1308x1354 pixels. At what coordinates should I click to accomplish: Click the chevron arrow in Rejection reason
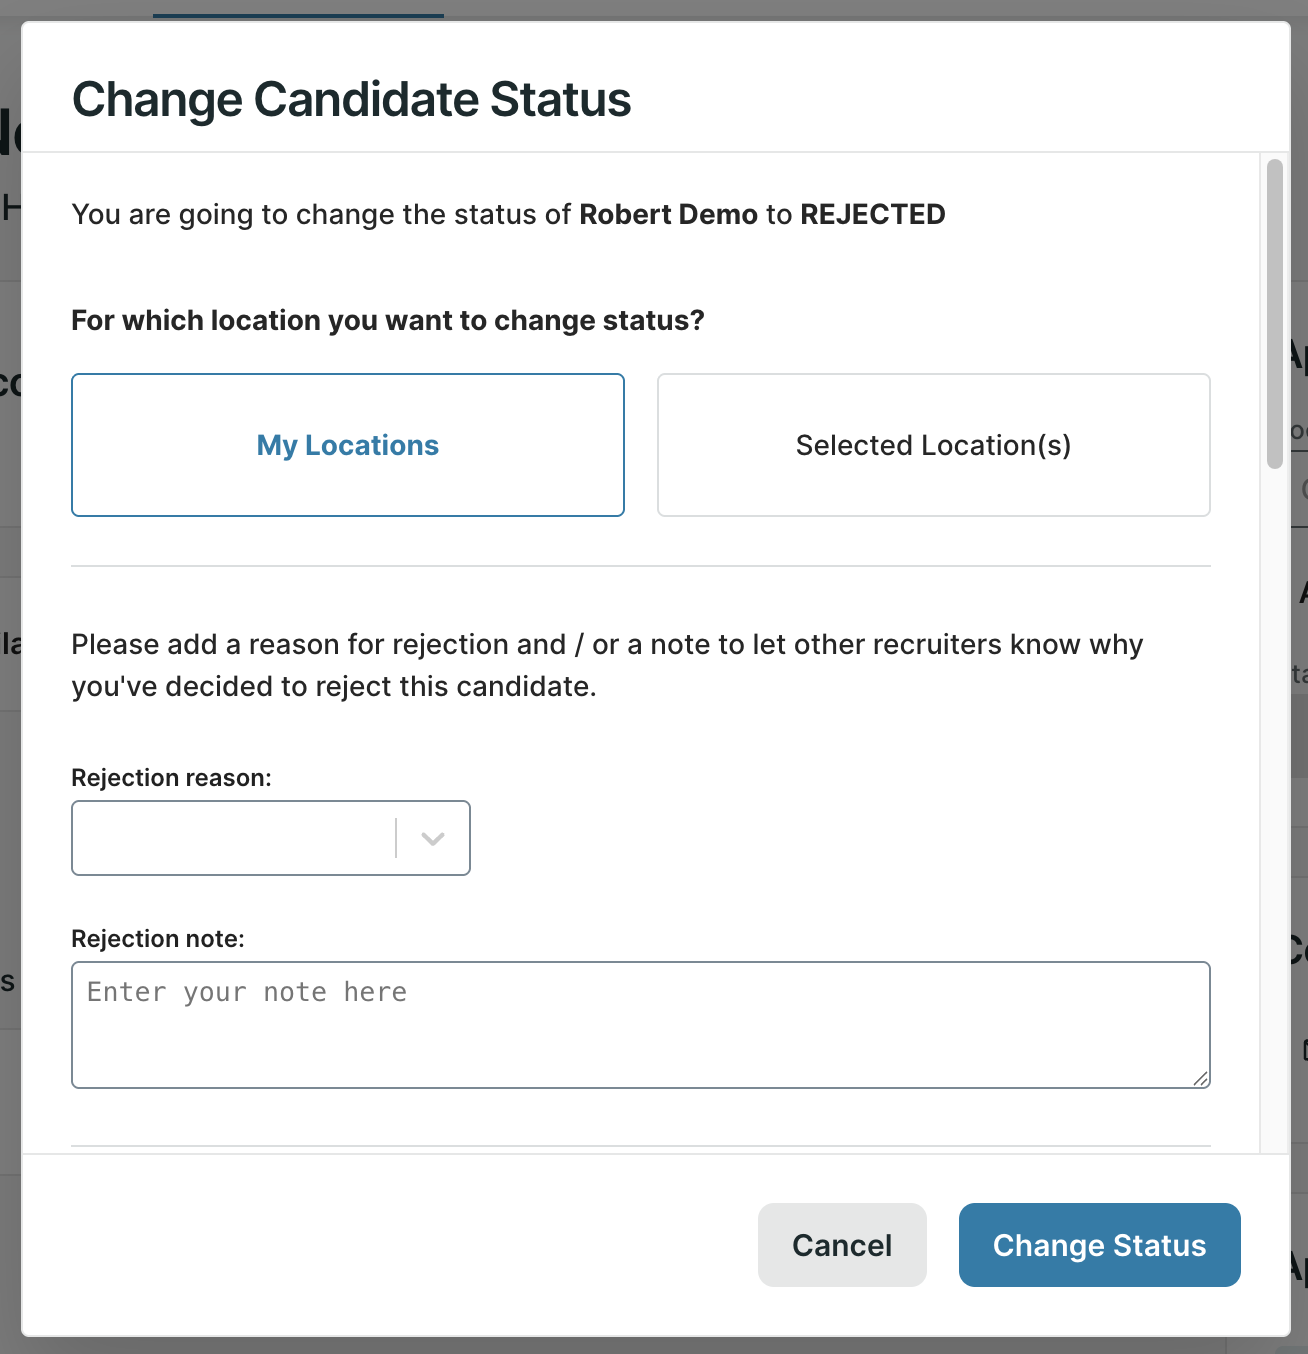(x=433, y=838)
